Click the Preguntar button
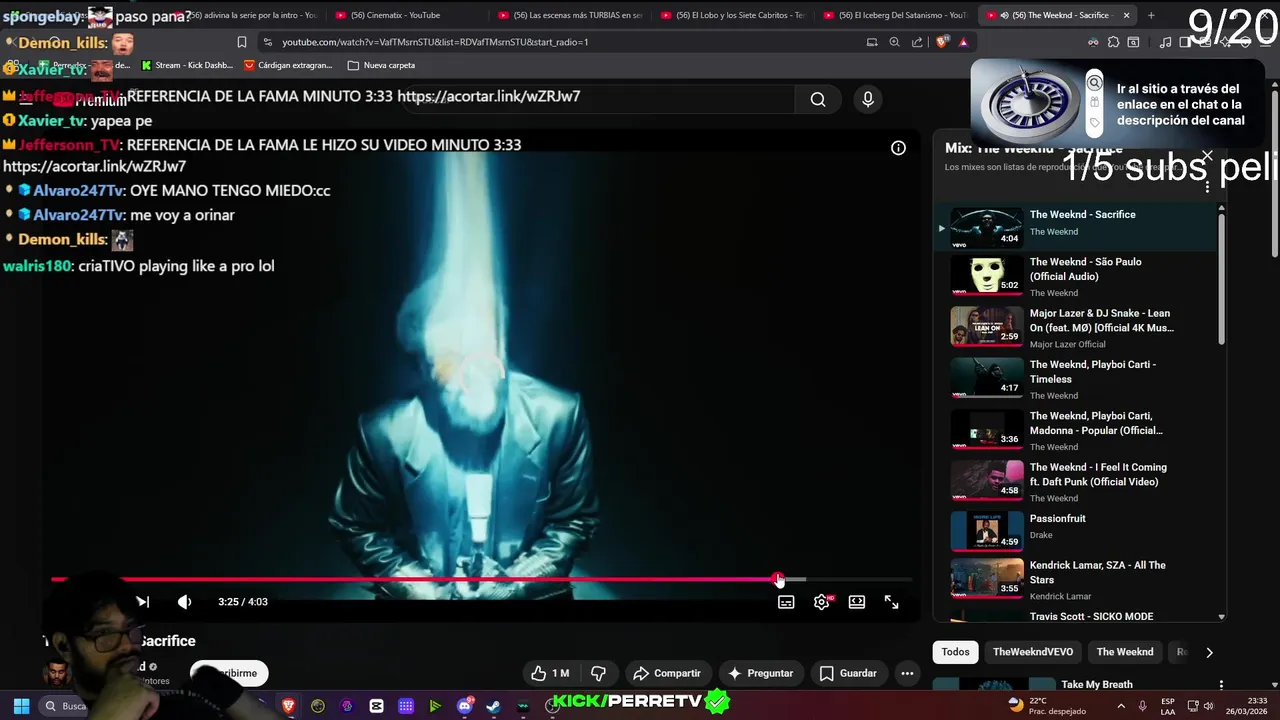Screen dimensions: 1280x720 point(760,673)
